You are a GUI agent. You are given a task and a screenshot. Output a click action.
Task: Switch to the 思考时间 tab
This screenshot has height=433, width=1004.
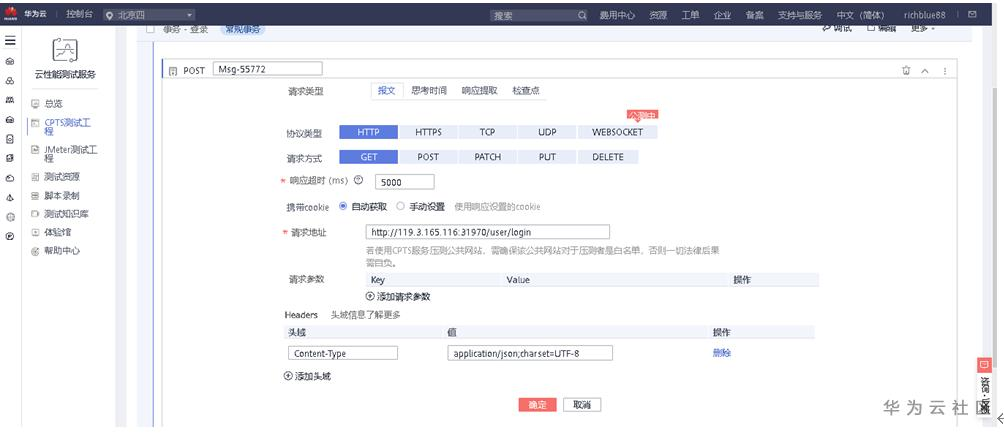tap(428, 91)
